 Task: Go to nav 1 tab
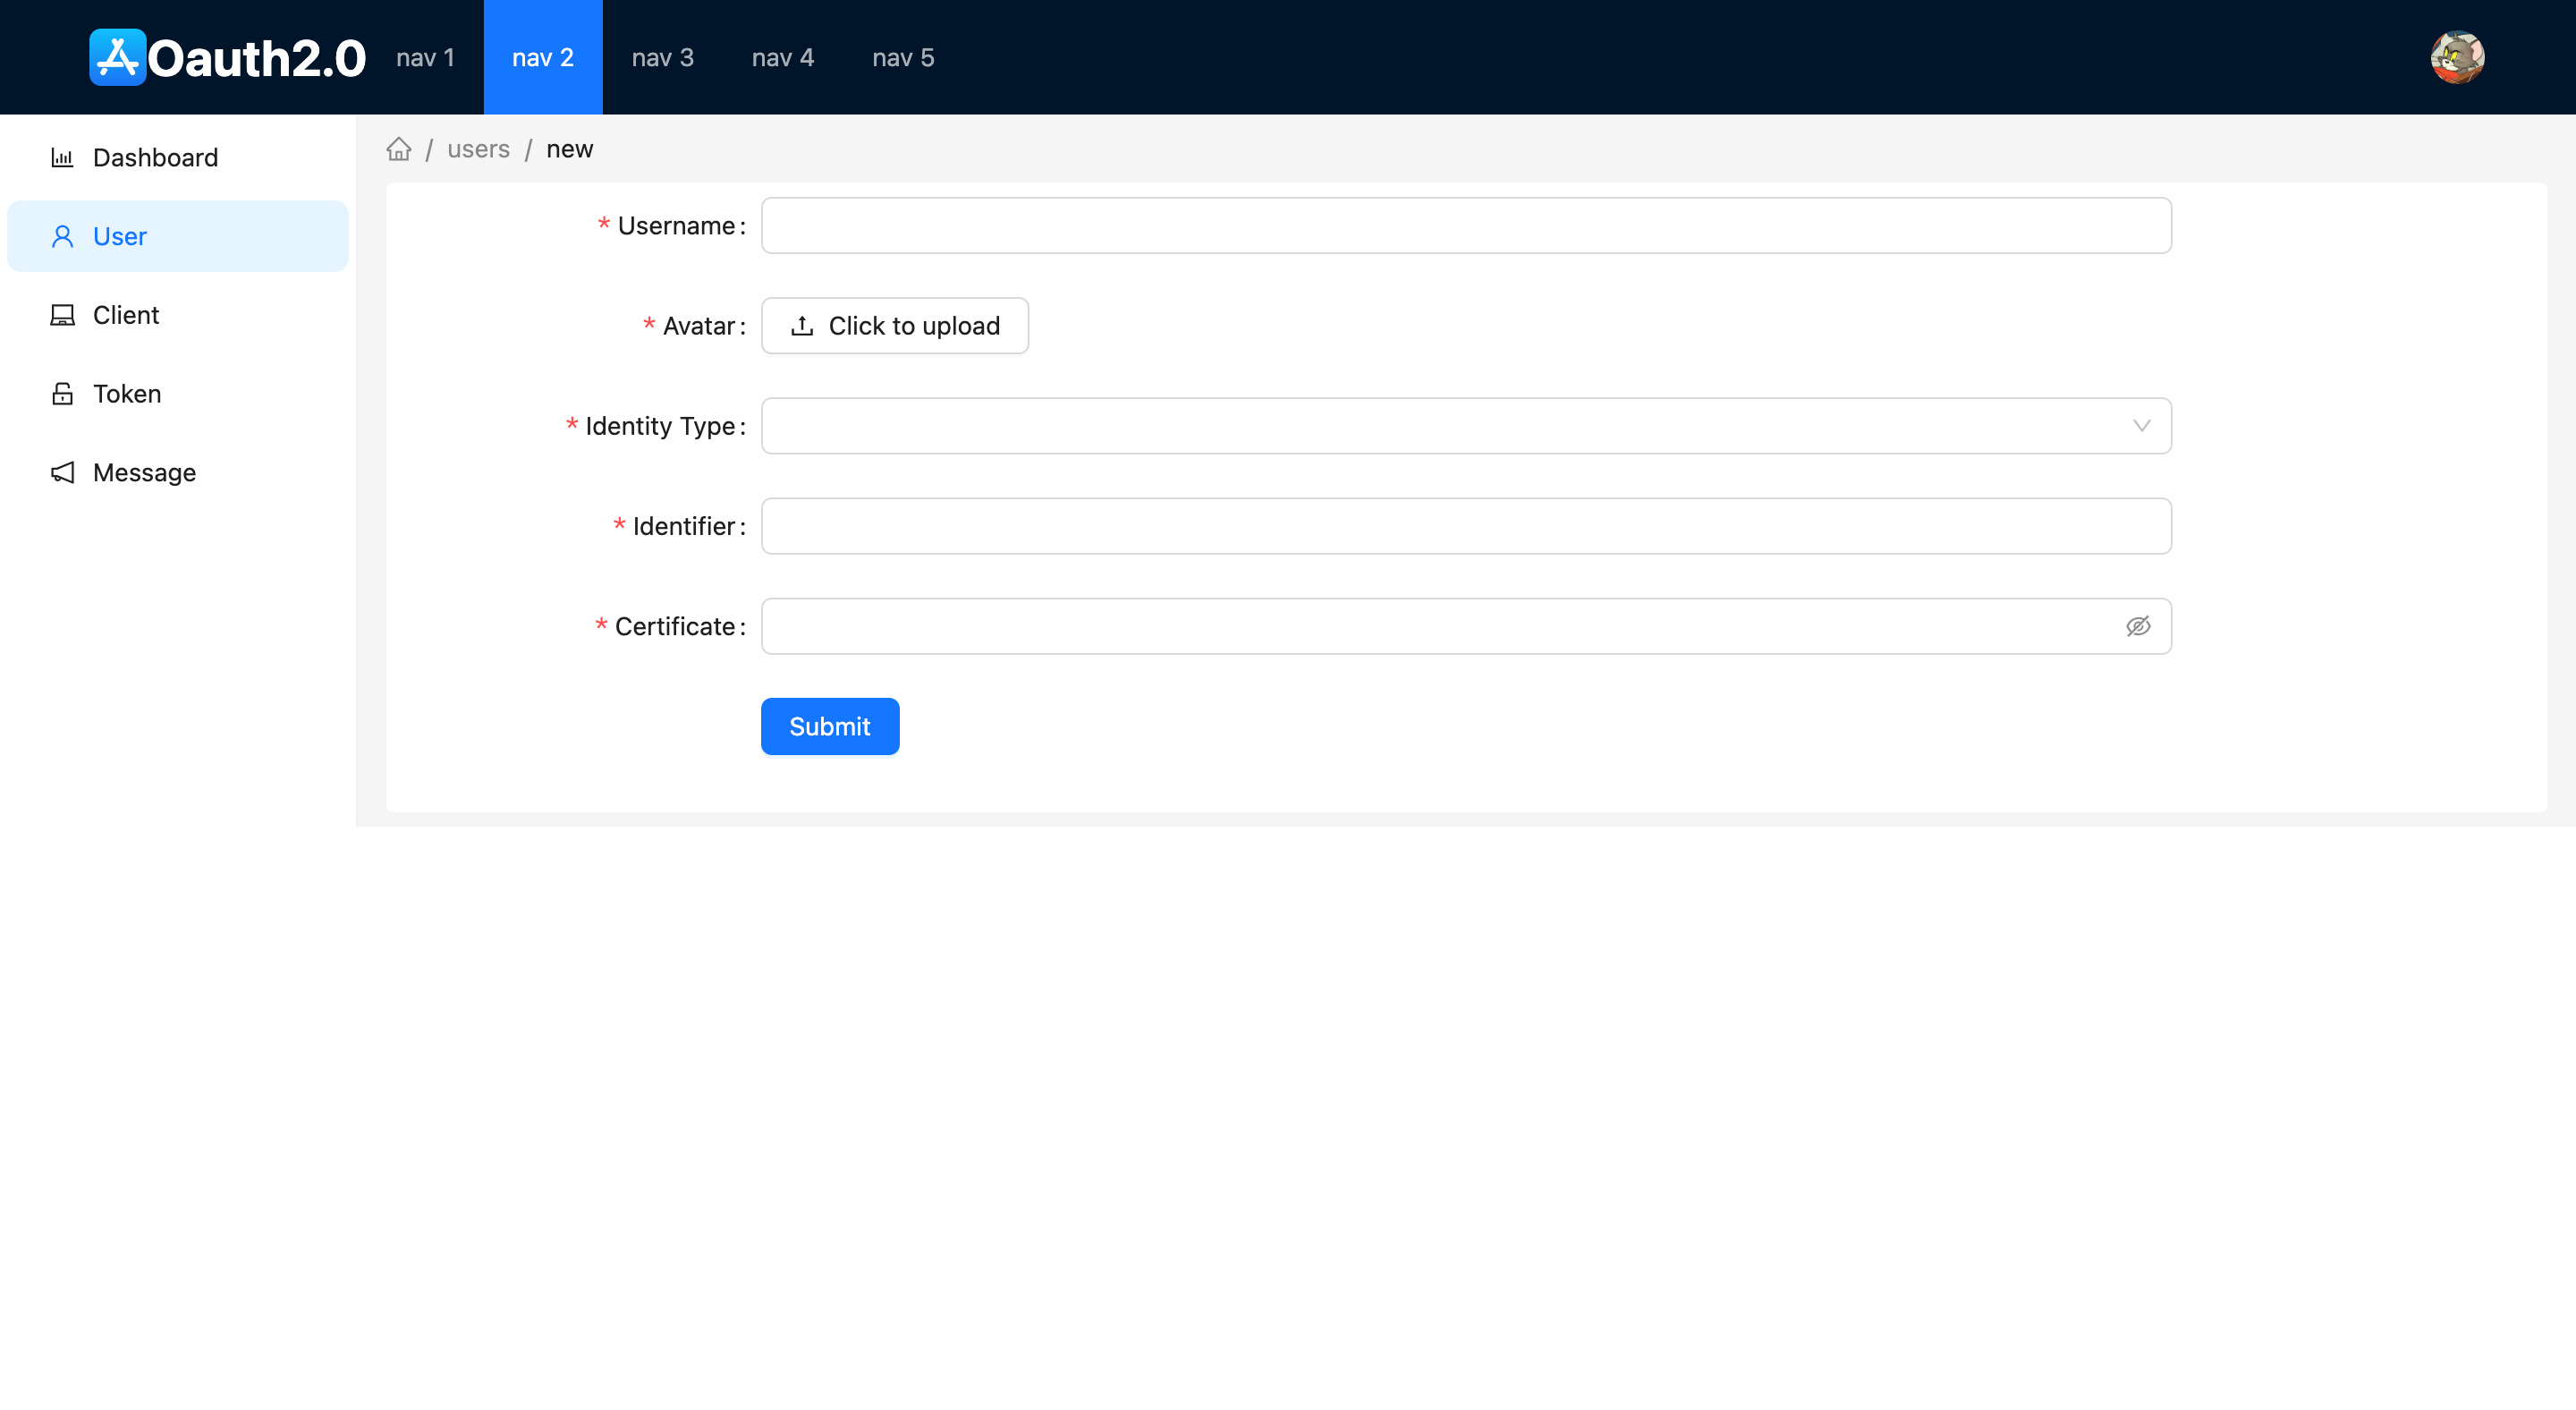coord(425,57)
